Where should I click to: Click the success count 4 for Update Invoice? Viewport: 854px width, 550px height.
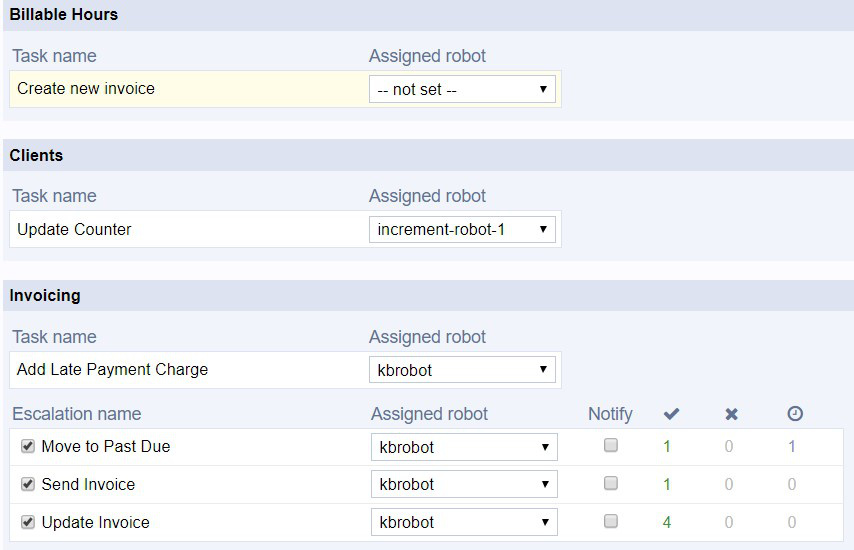667,522
